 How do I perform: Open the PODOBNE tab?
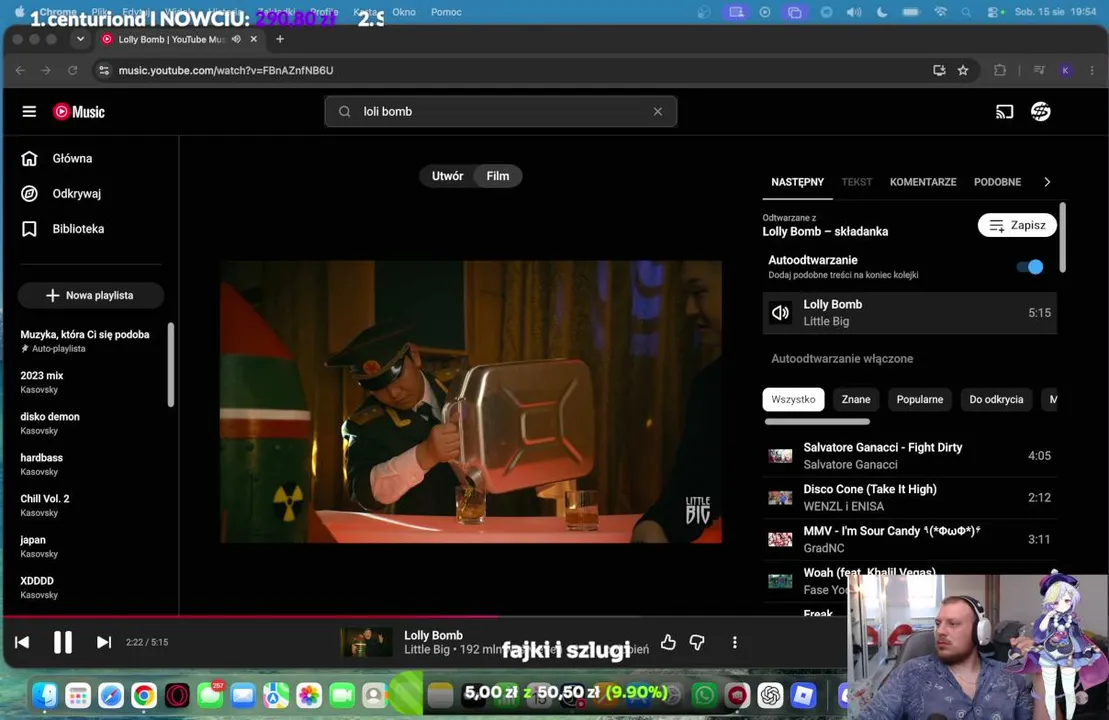997,182
